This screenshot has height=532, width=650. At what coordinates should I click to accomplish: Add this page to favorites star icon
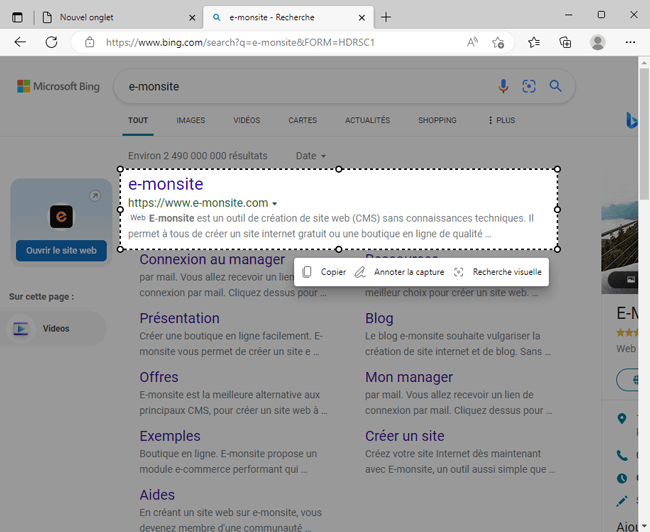498,42
